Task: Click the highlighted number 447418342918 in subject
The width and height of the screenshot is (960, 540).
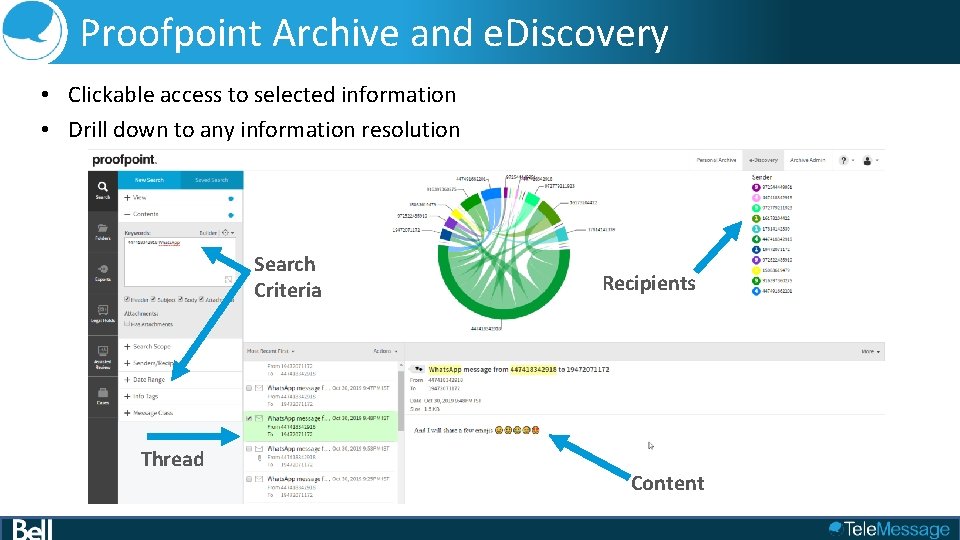Action: tap(533, 369)
